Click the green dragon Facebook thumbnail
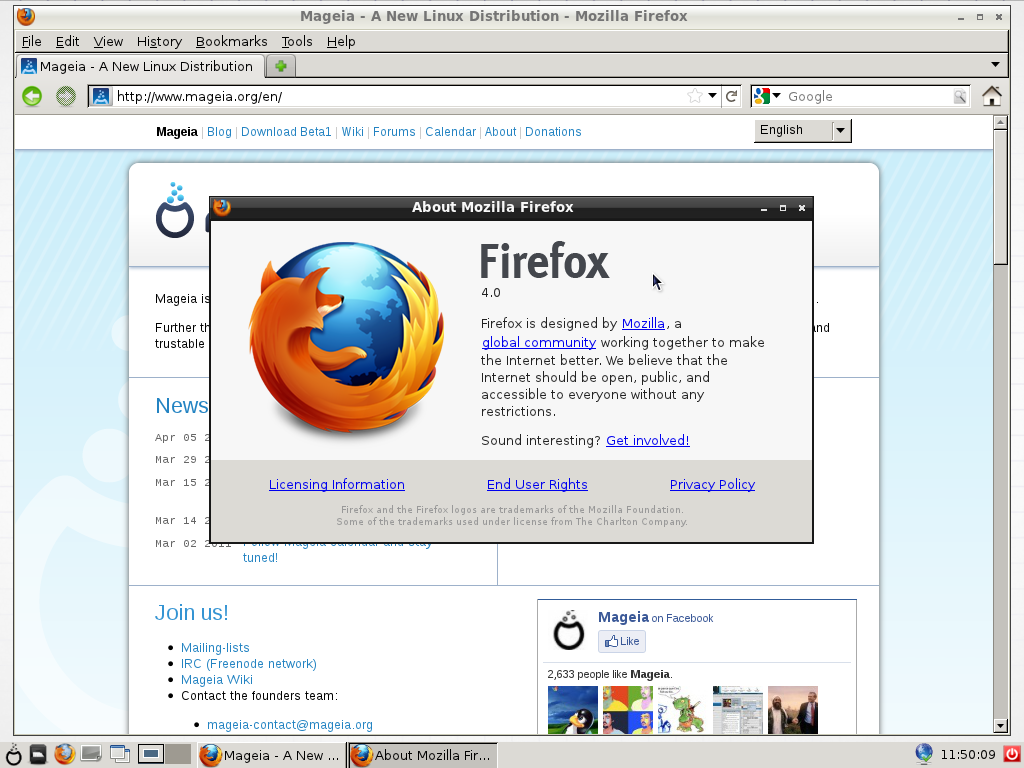Viewport: 1024px width, 768px height. (x=682, y=710)
